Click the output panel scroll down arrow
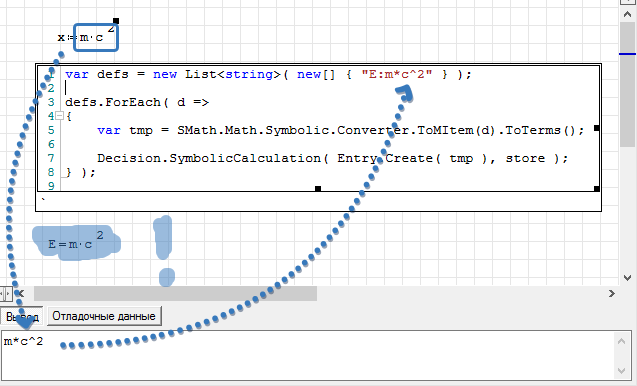637x386 pixels. (x=621, y=371)
